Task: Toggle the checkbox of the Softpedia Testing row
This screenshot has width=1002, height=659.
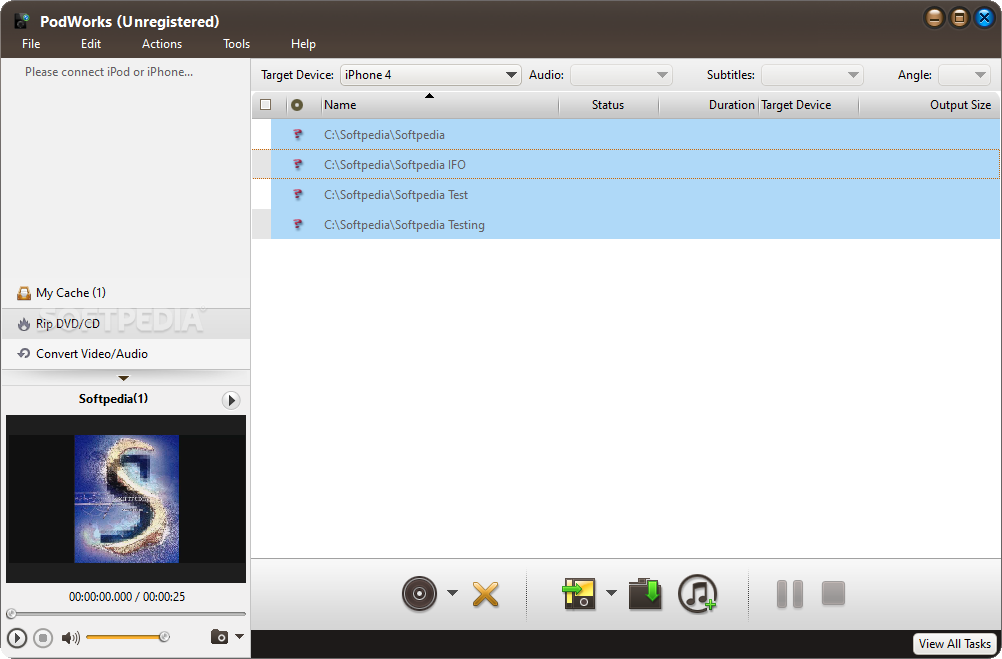Action: [x=262, y=225]
